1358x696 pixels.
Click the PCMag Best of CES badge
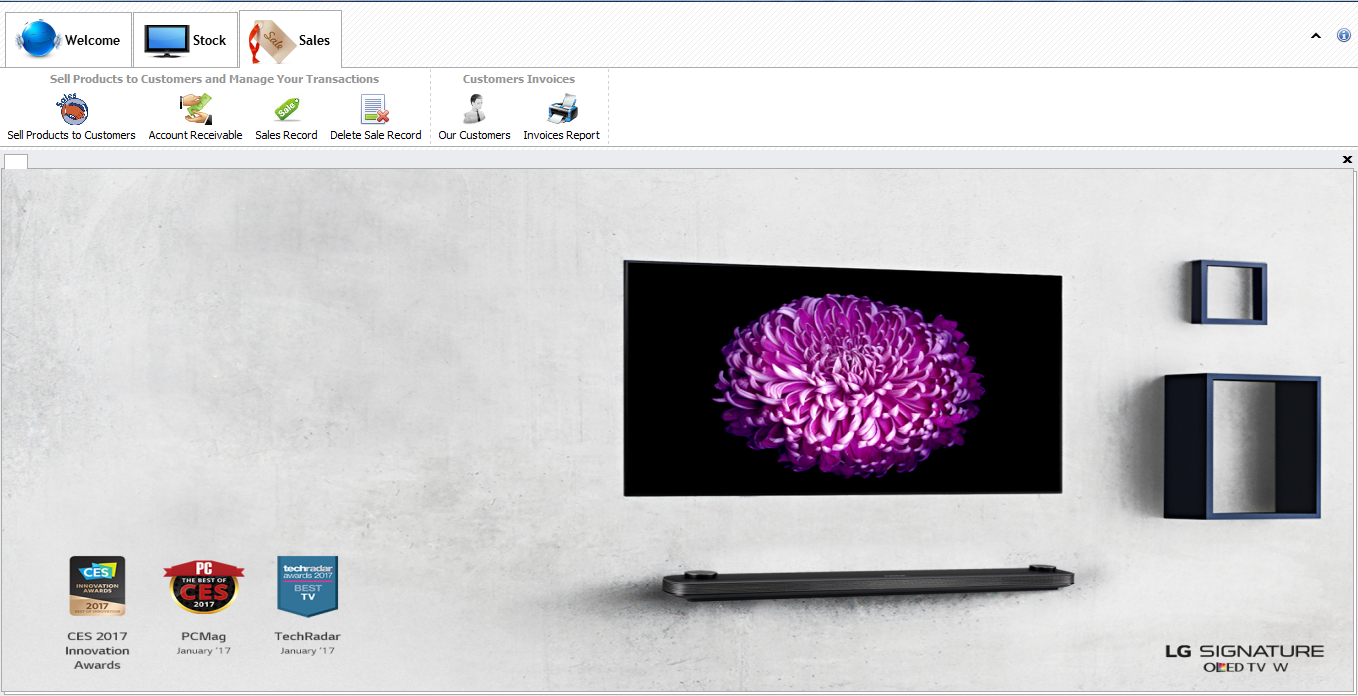pyautogui.click(x=202, y=586)
